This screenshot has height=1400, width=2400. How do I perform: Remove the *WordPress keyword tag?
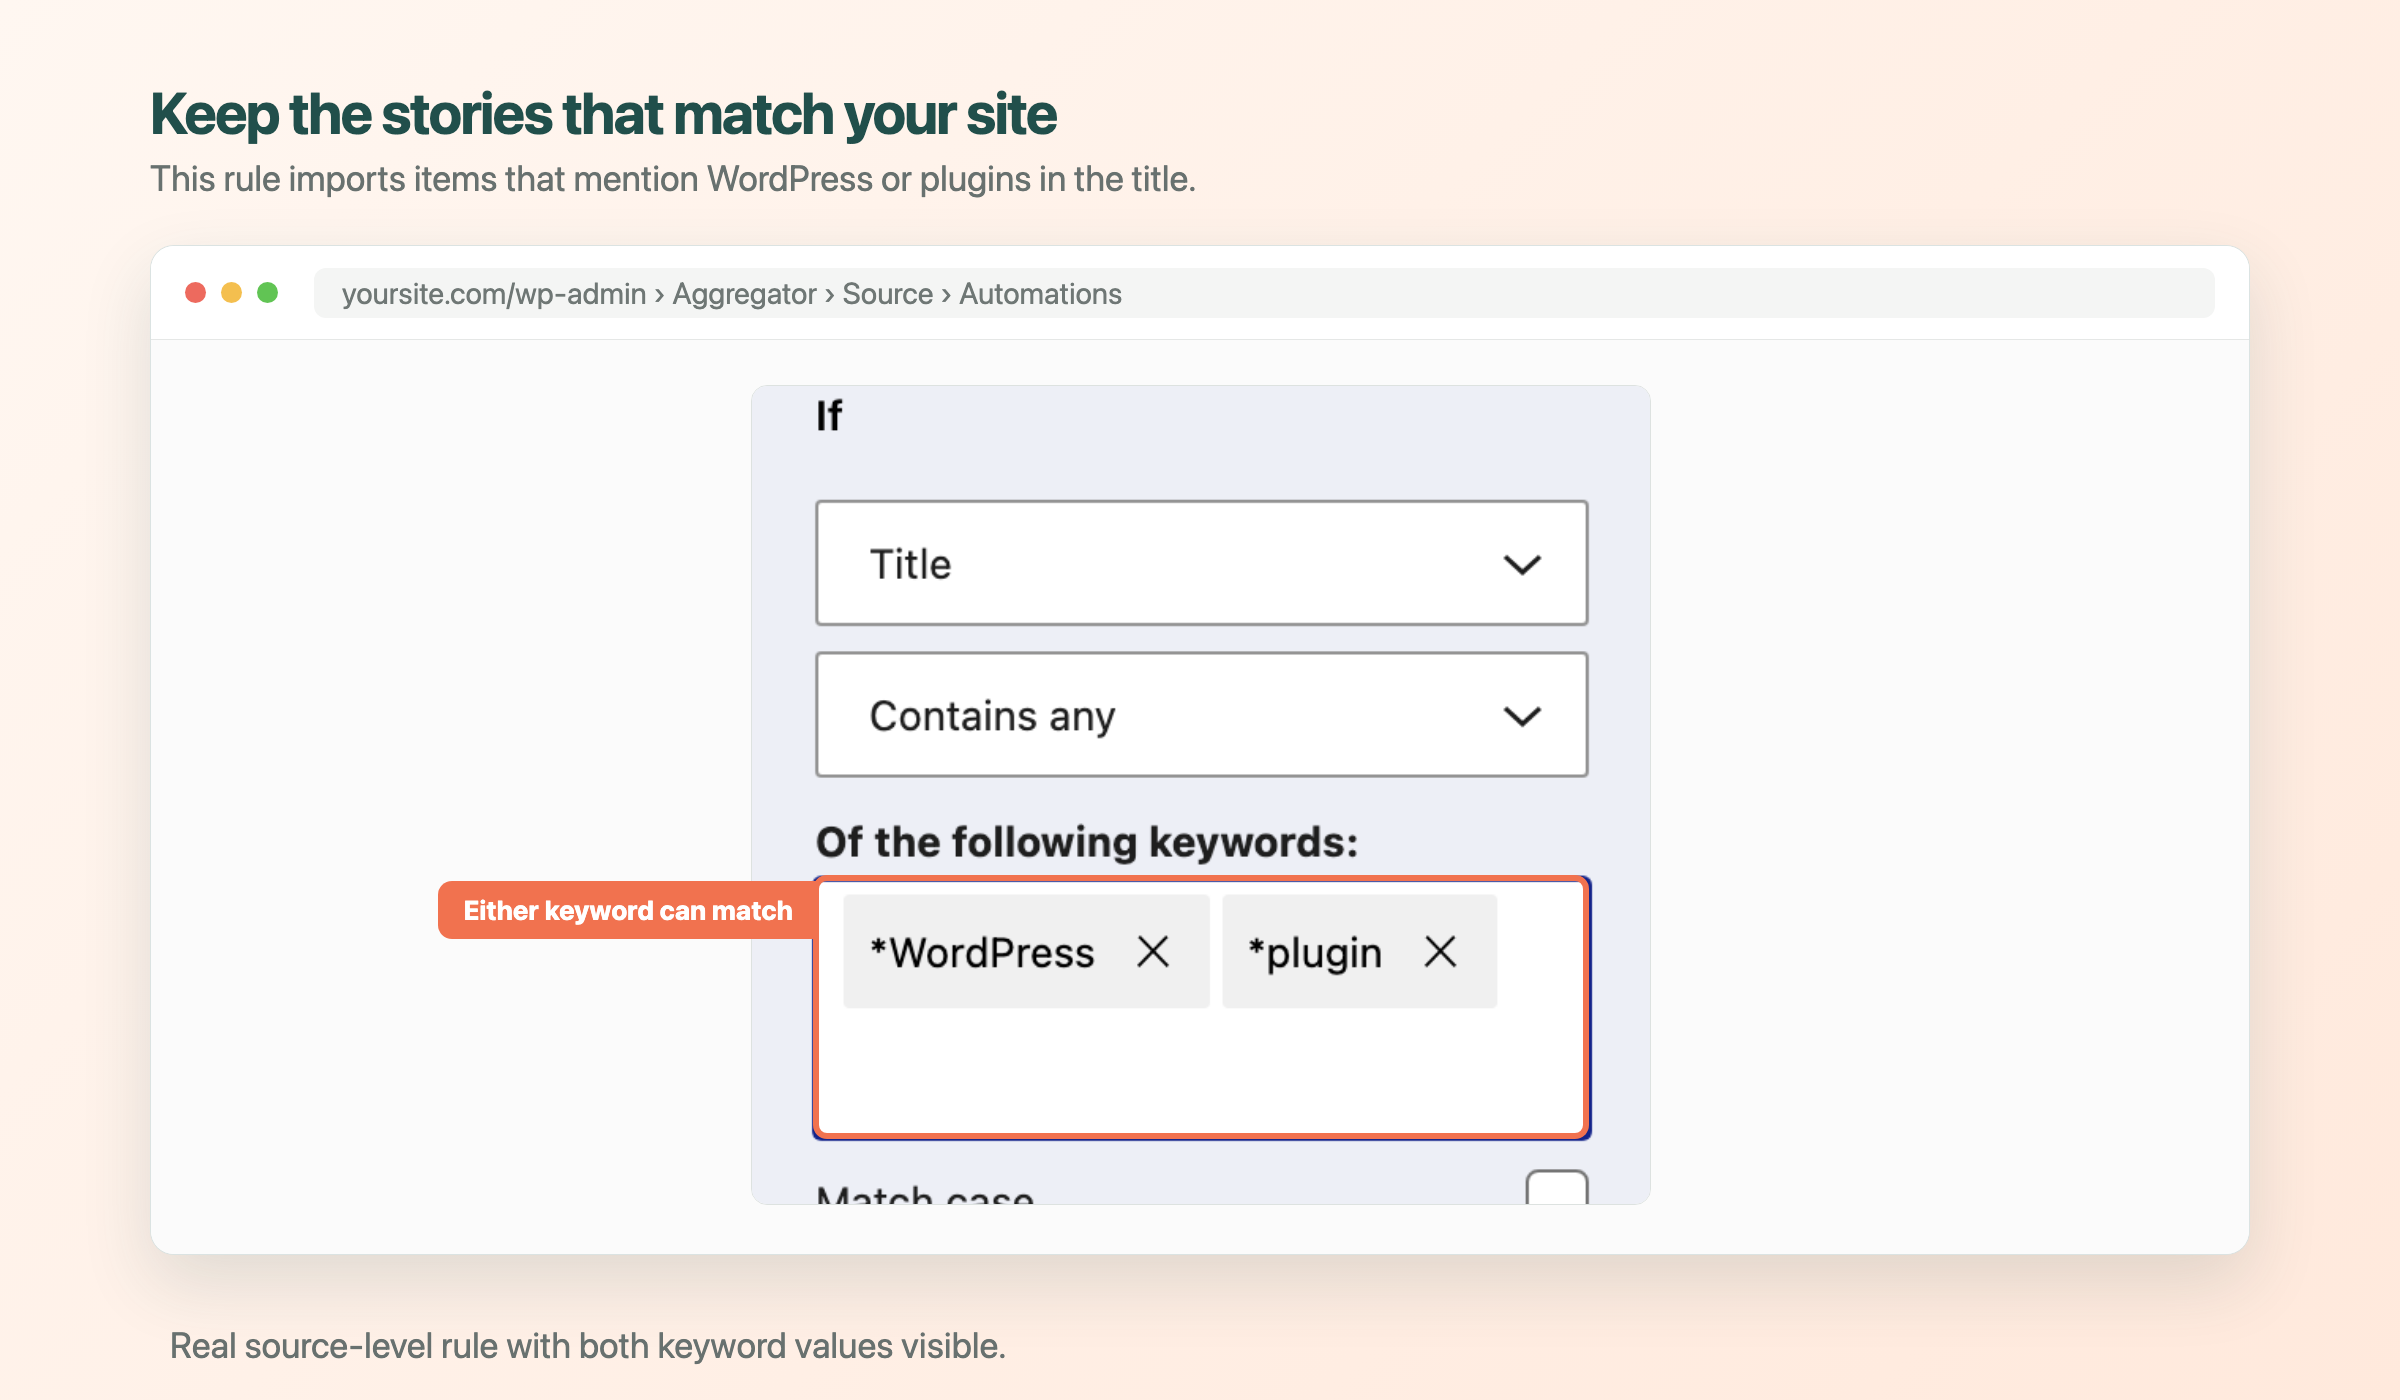[1153, 952]
